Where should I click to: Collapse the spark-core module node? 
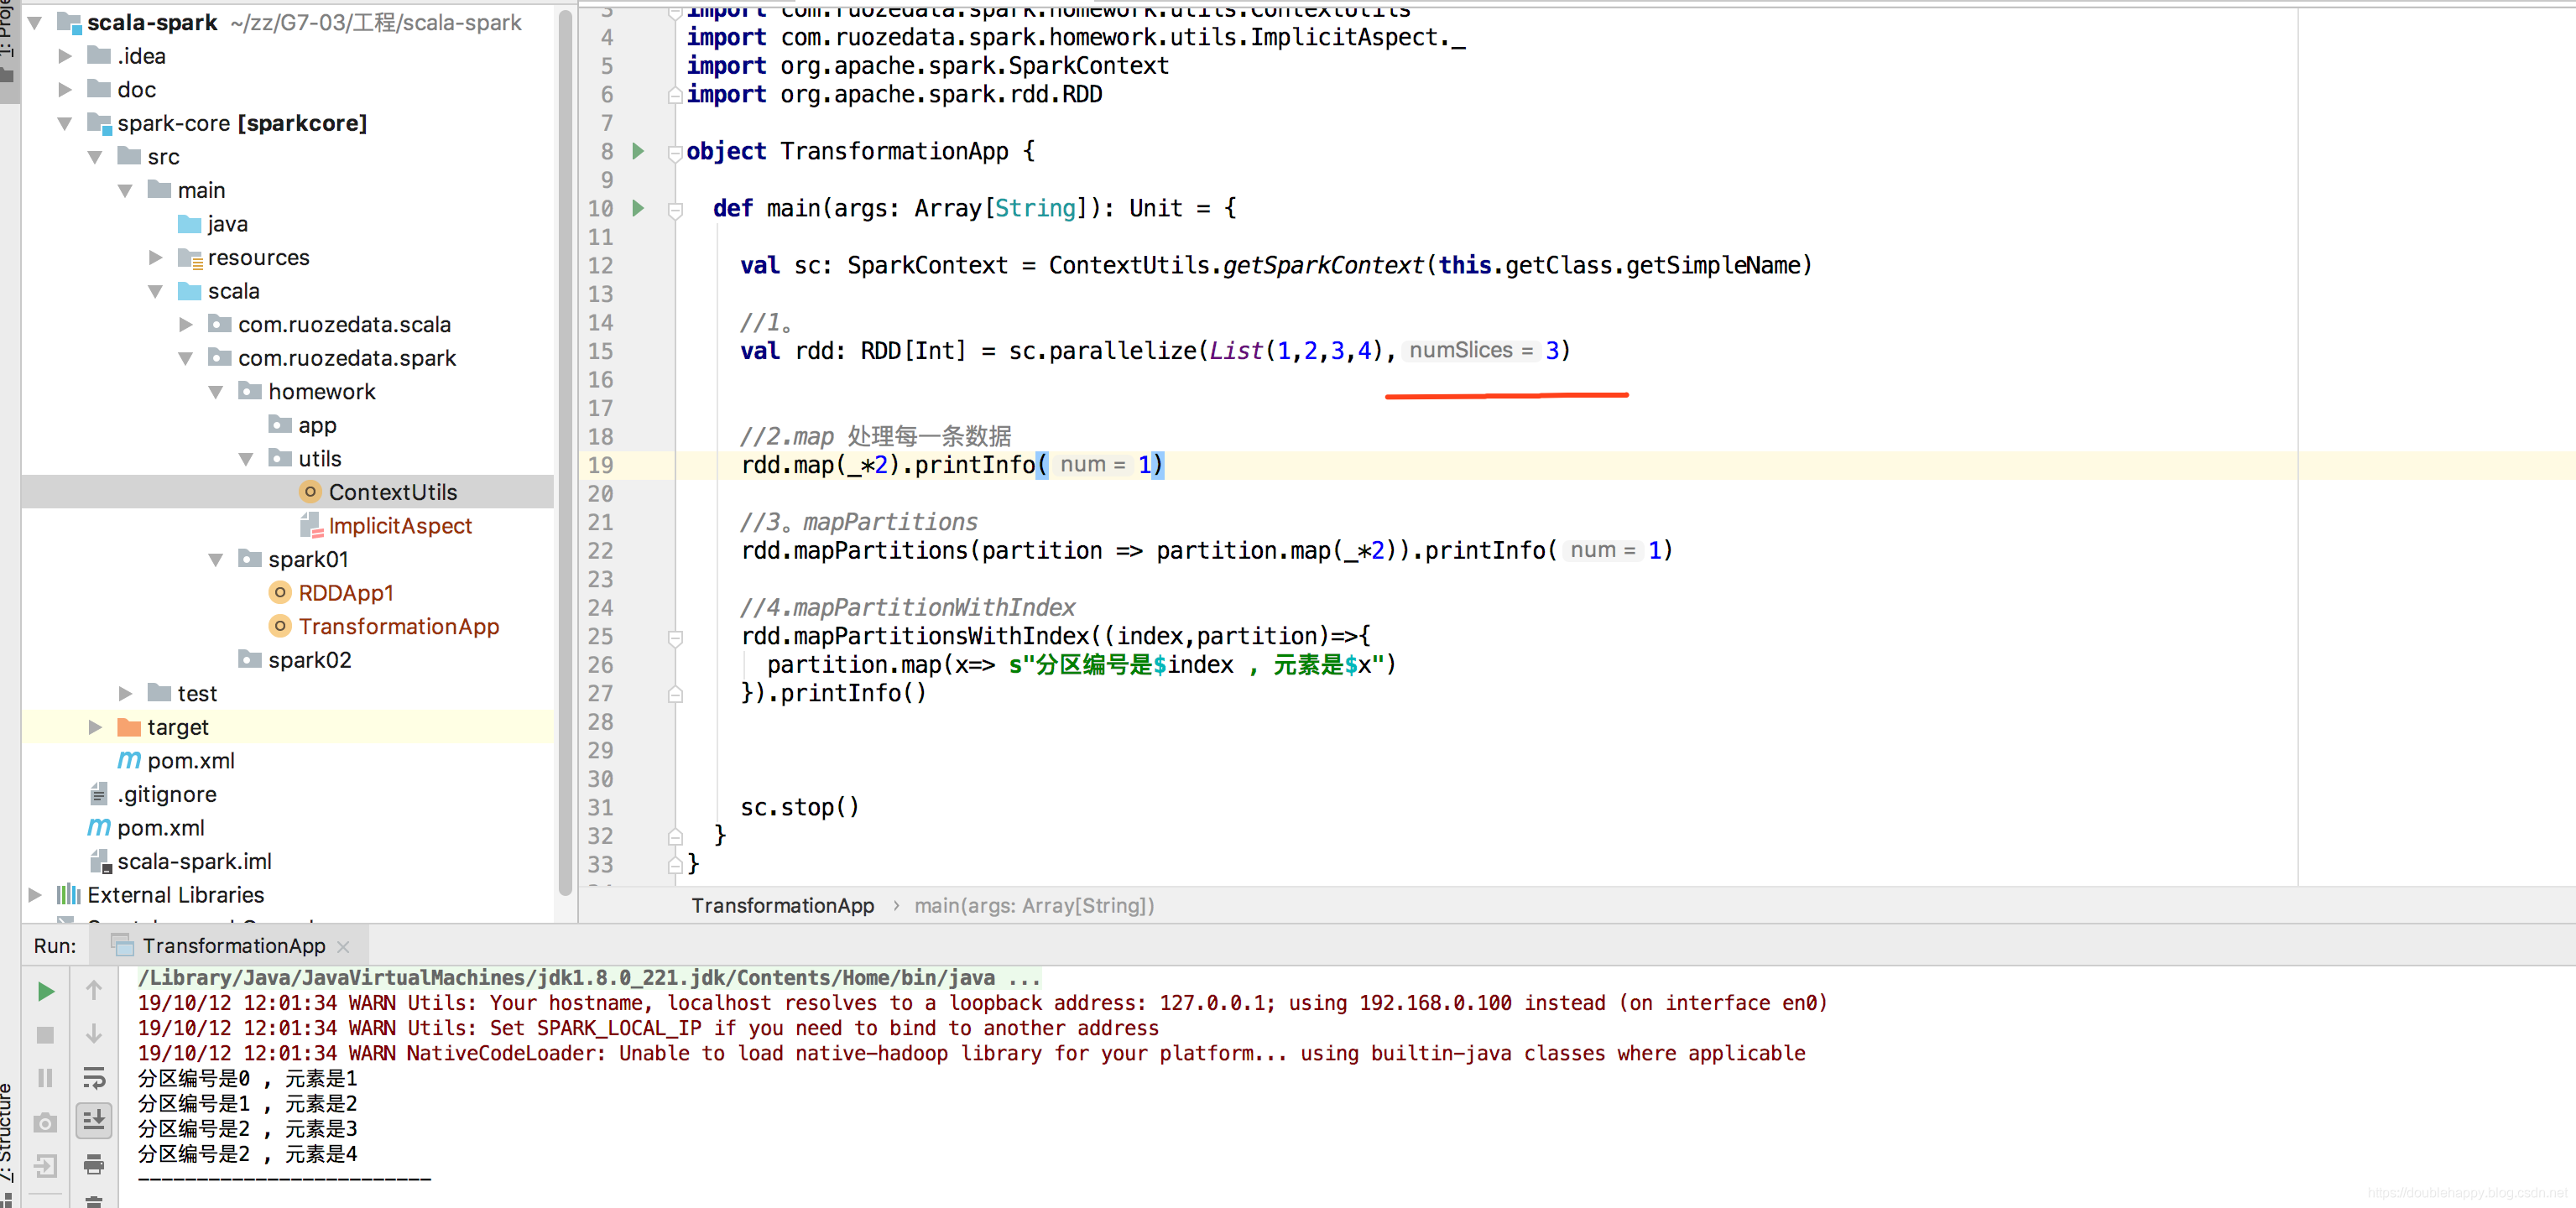coord(65,124)
